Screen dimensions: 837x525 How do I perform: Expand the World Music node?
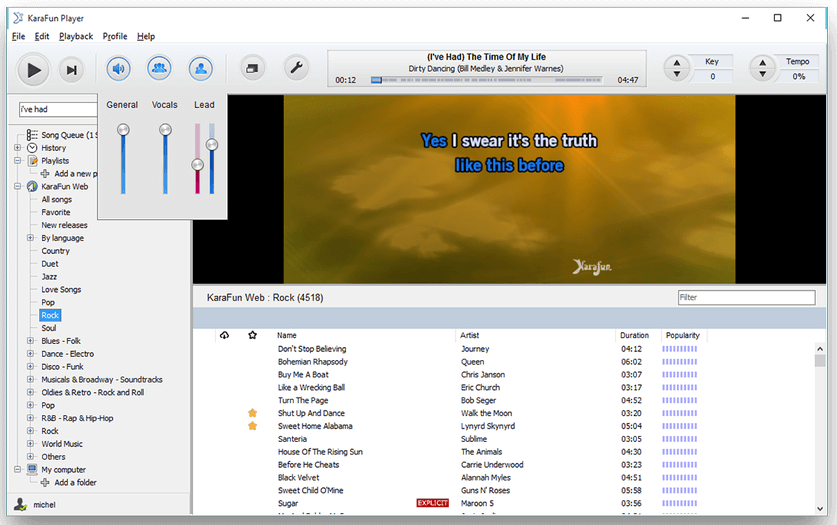coord(30,444)
